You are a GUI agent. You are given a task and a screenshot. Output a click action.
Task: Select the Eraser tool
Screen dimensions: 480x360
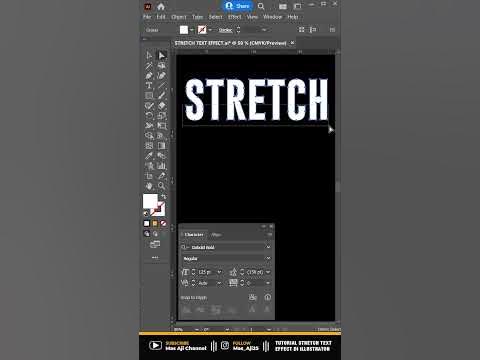(162, 106)
